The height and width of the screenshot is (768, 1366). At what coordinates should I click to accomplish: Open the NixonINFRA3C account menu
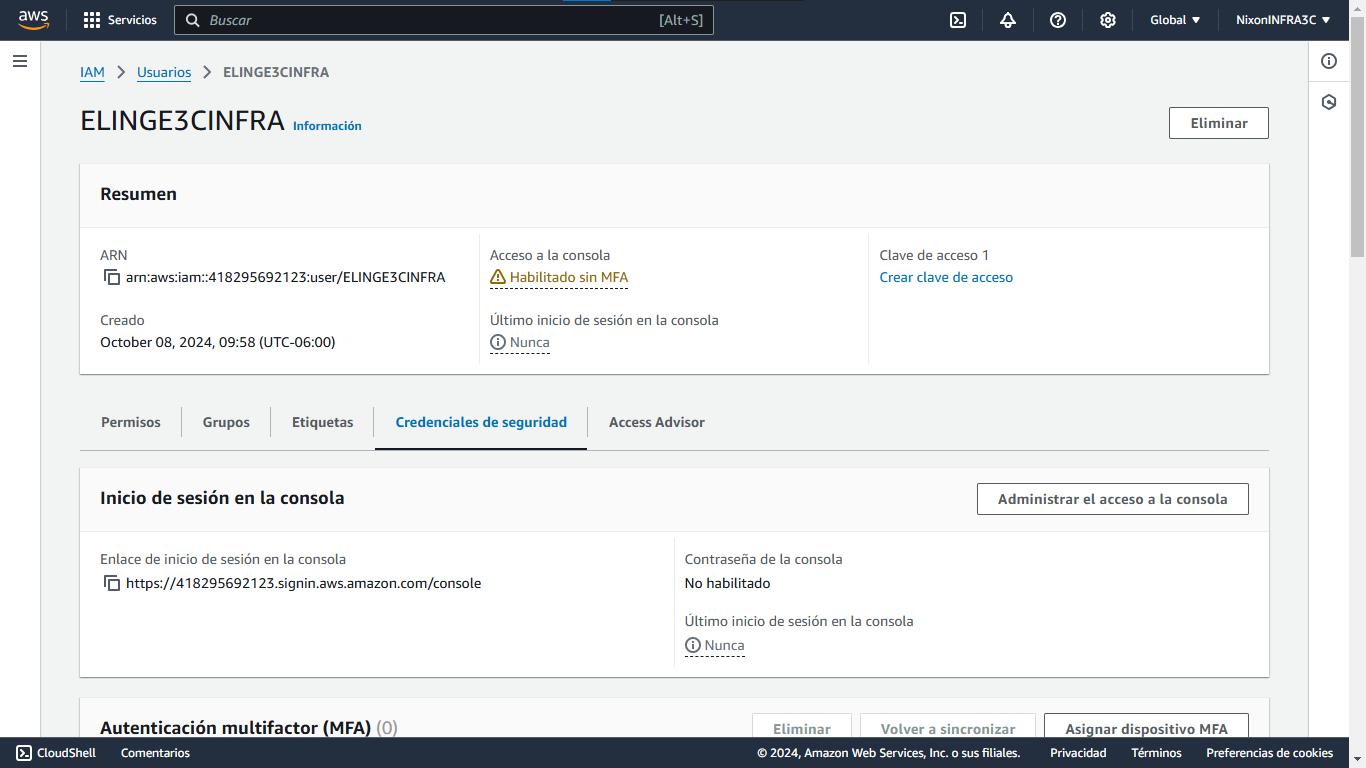tap(1283, 20)
